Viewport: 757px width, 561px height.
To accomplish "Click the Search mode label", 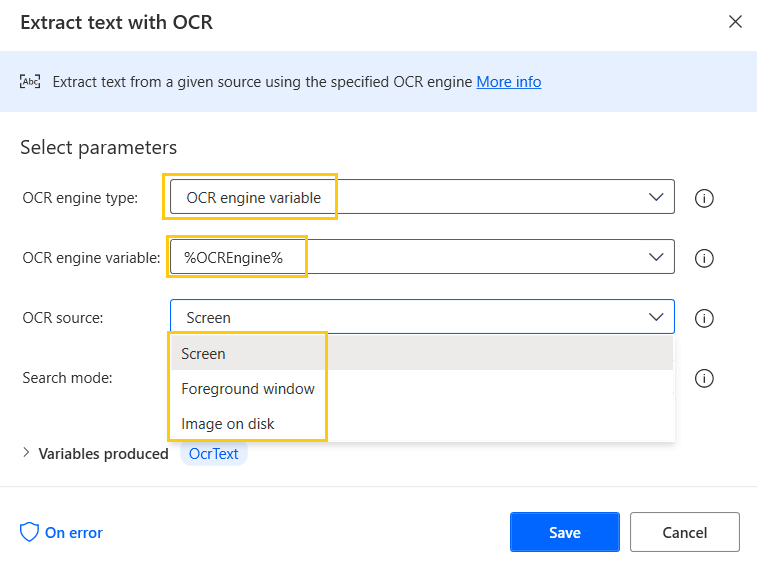I will click(x=67, y=378).
